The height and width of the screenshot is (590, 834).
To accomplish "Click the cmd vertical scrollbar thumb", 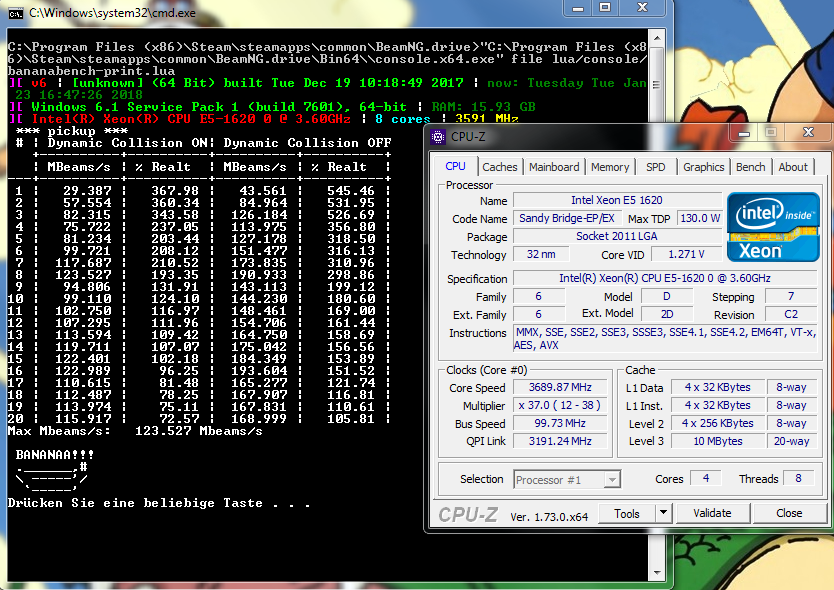I will (x=657, y=85).
